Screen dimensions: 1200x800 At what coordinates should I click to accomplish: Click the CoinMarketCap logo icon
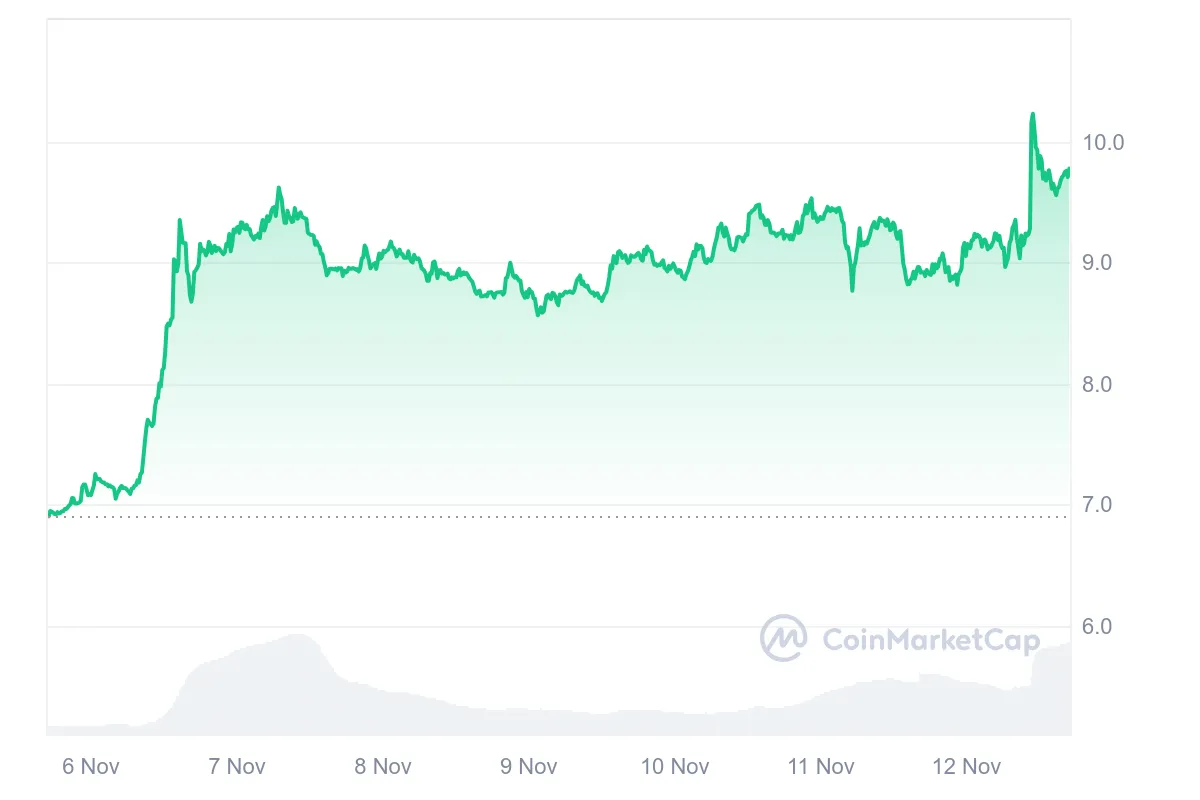[783, 638]
